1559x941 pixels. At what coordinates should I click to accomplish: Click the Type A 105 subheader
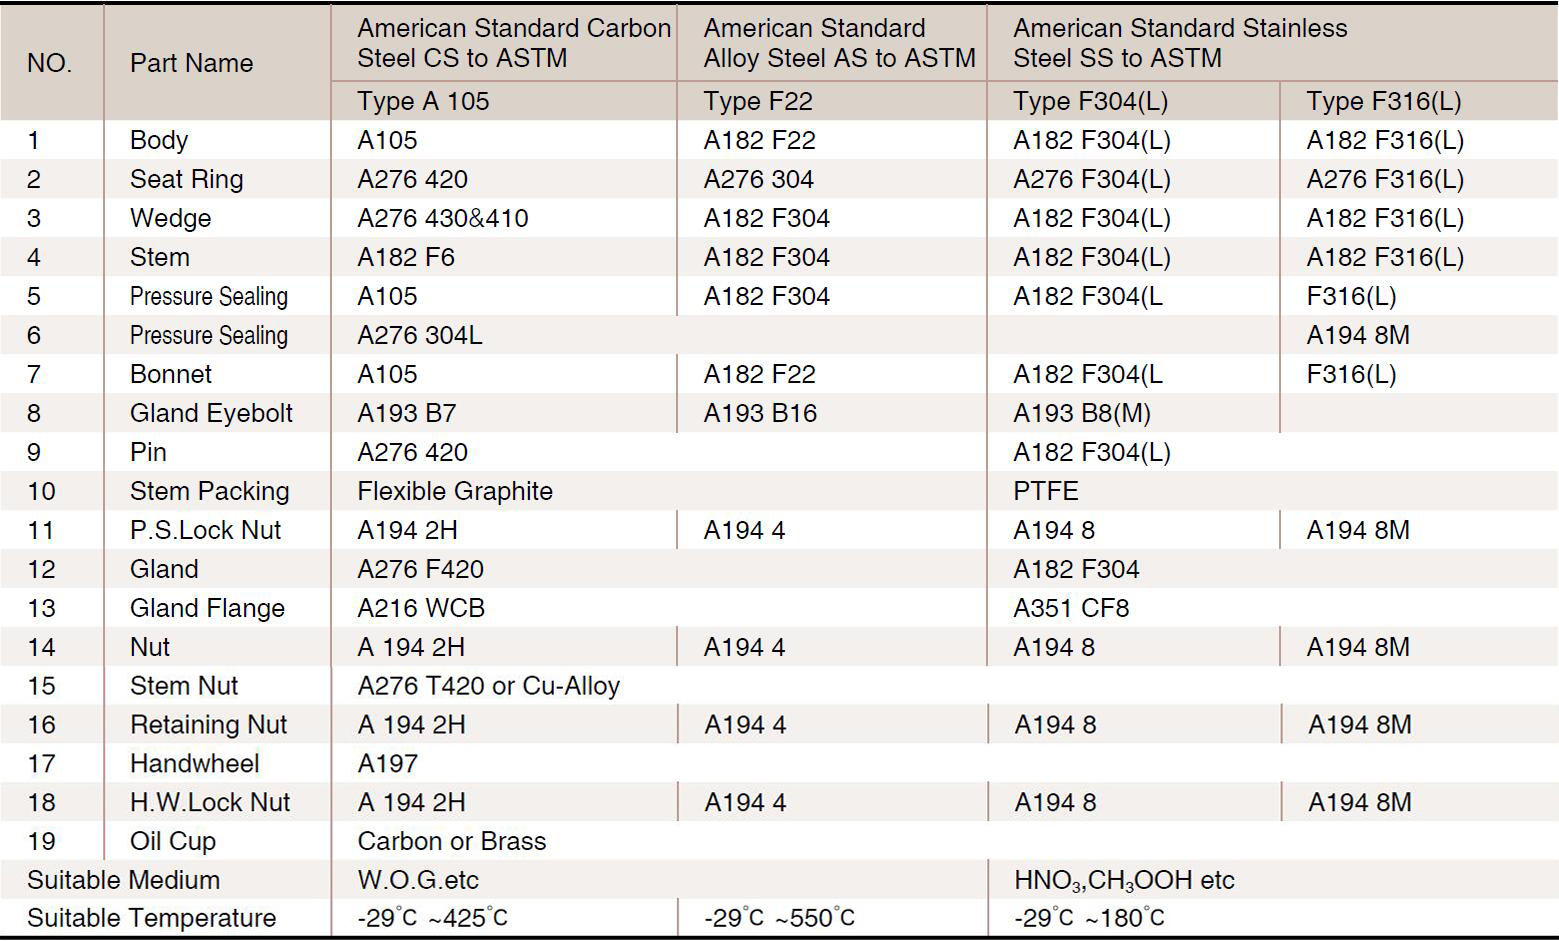pos(423,101)
